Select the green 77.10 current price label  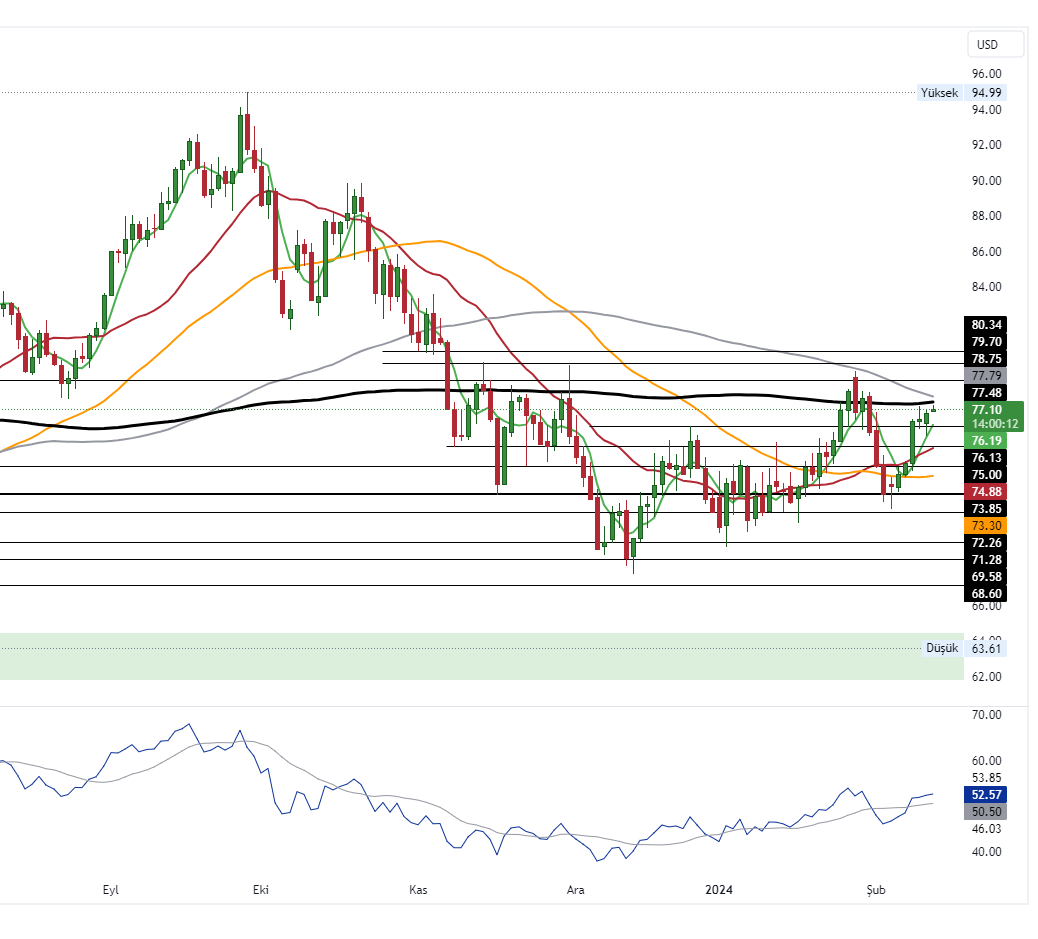tap(987, 410)
